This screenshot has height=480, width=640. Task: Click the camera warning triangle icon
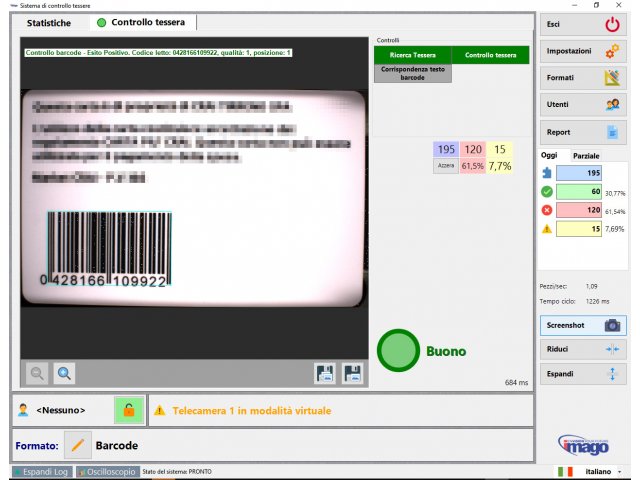click(x=160, y=410)
